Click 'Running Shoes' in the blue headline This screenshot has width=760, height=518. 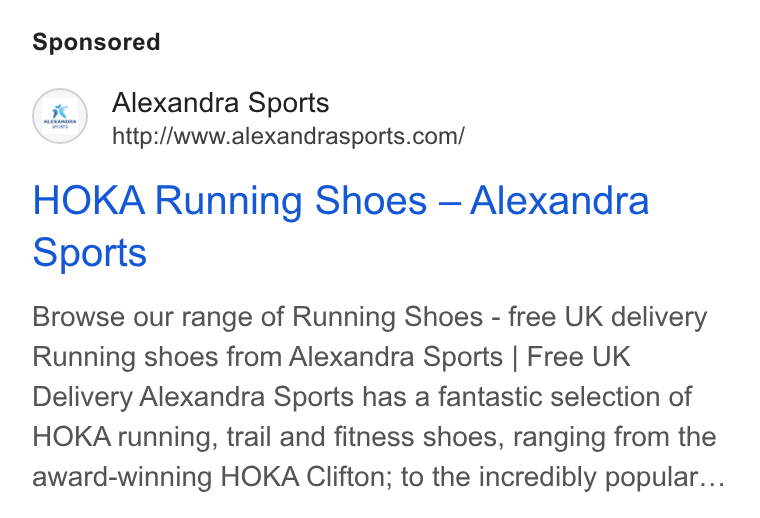coord(291,201)
